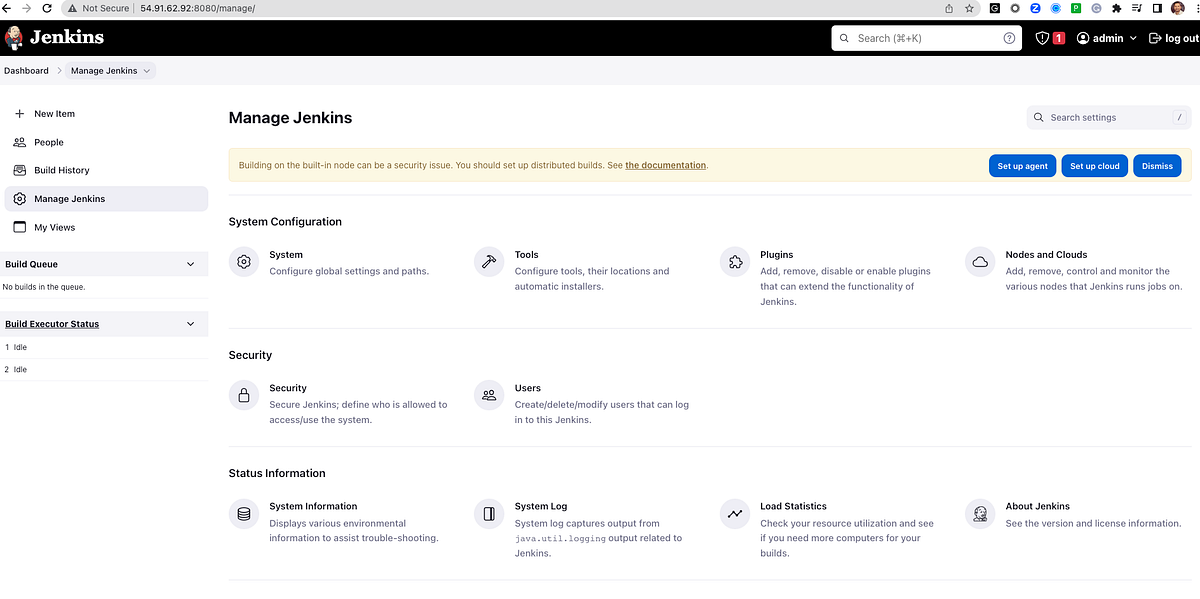Click the Users management icon
Screen dimensions: 1200x599
coord(488,395)
